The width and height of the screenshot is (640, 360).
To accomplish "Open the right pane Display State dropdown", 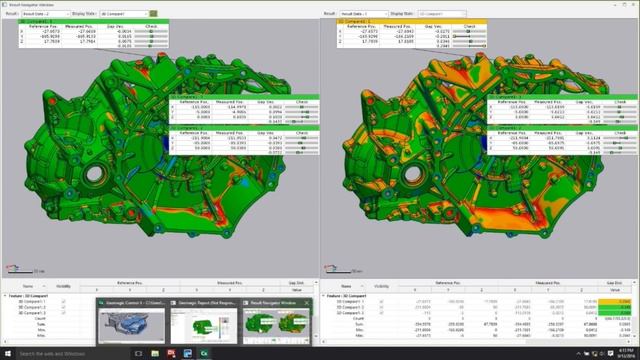I will [442, 13].
